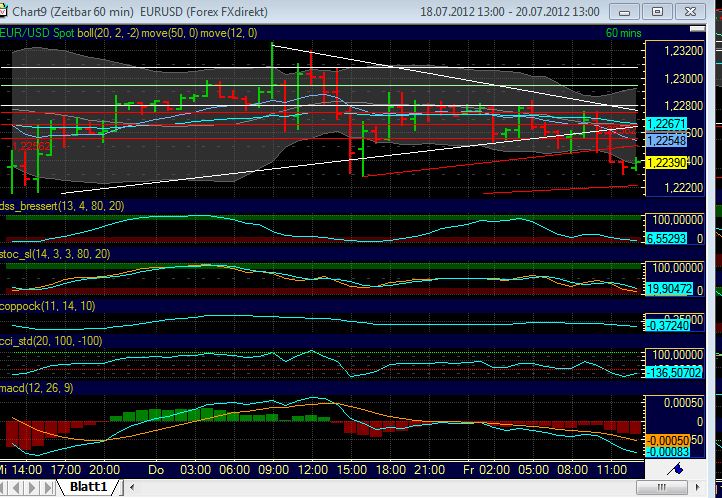
Task: Click the 1,22800 price axis label
Action: (x=684, y=106)
